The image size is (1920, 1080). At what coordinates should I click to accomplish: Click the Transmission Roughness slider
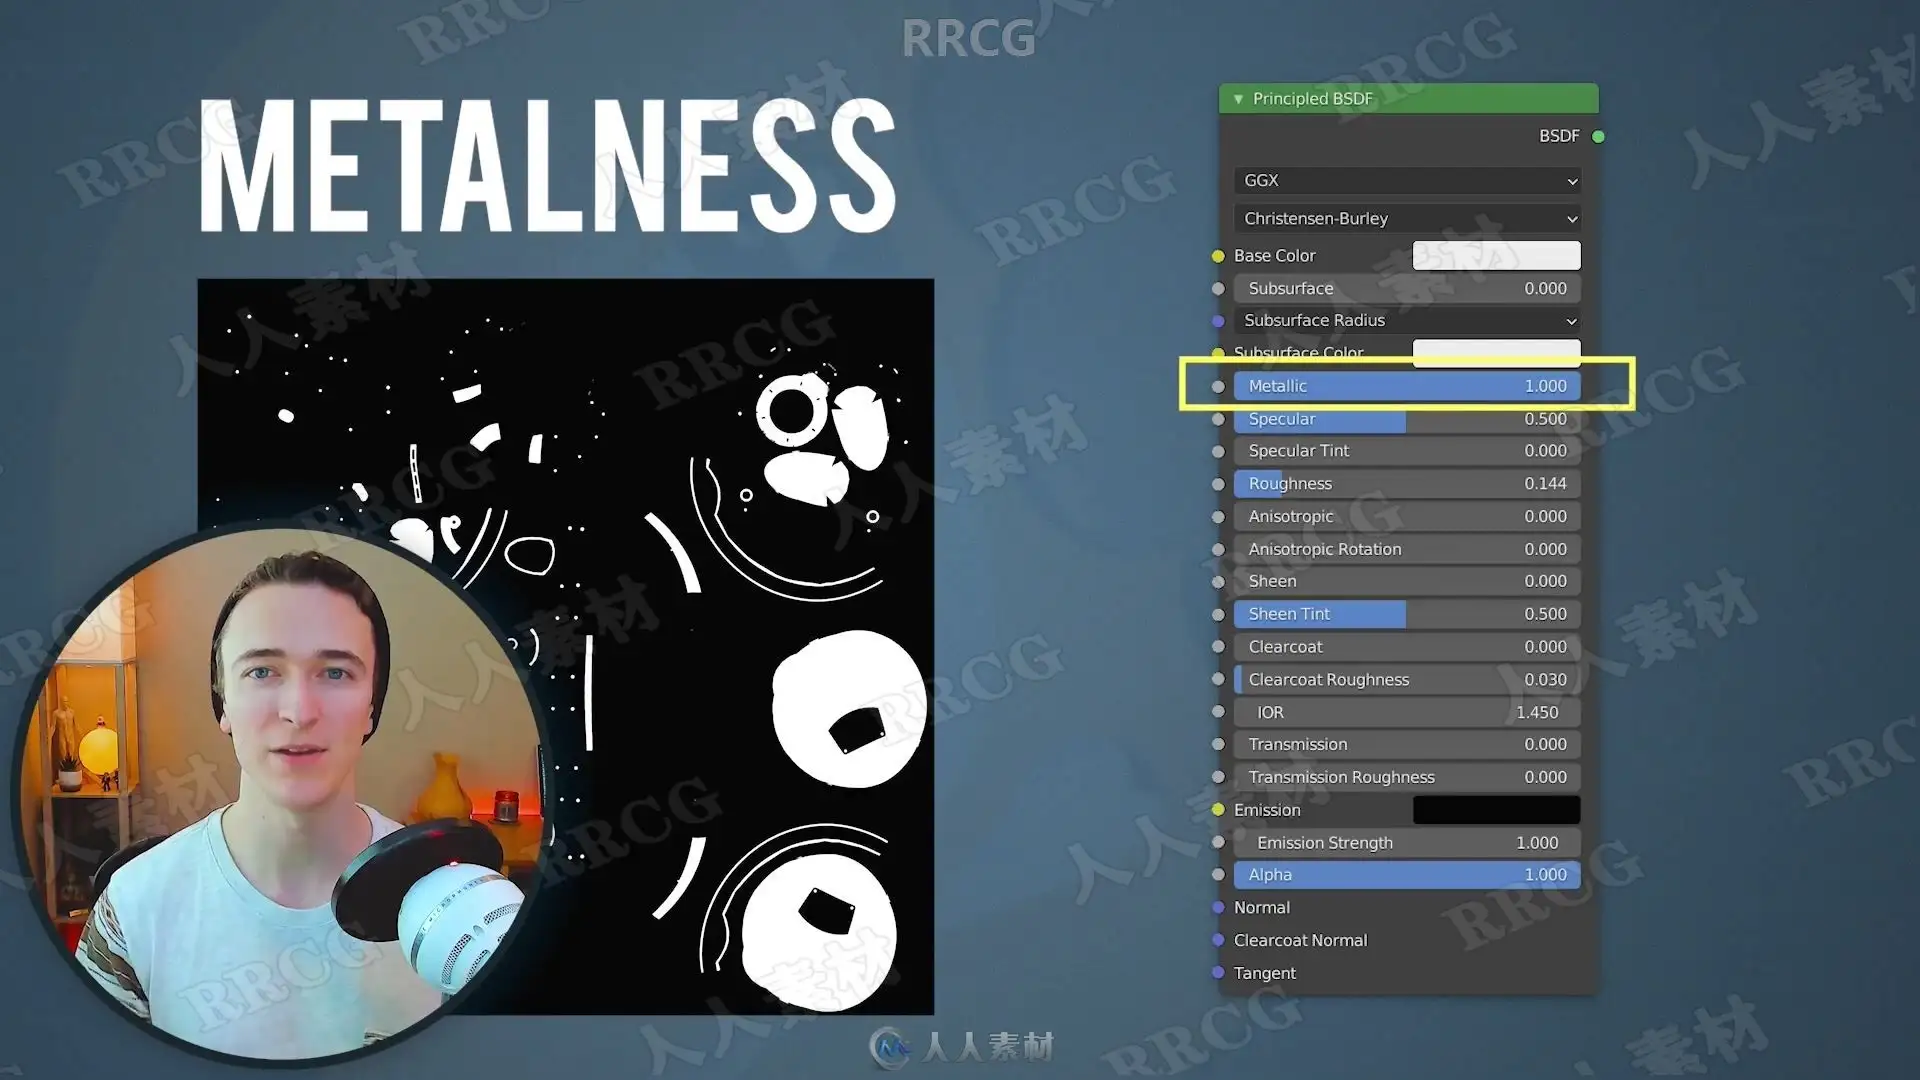pos(1407,777)
